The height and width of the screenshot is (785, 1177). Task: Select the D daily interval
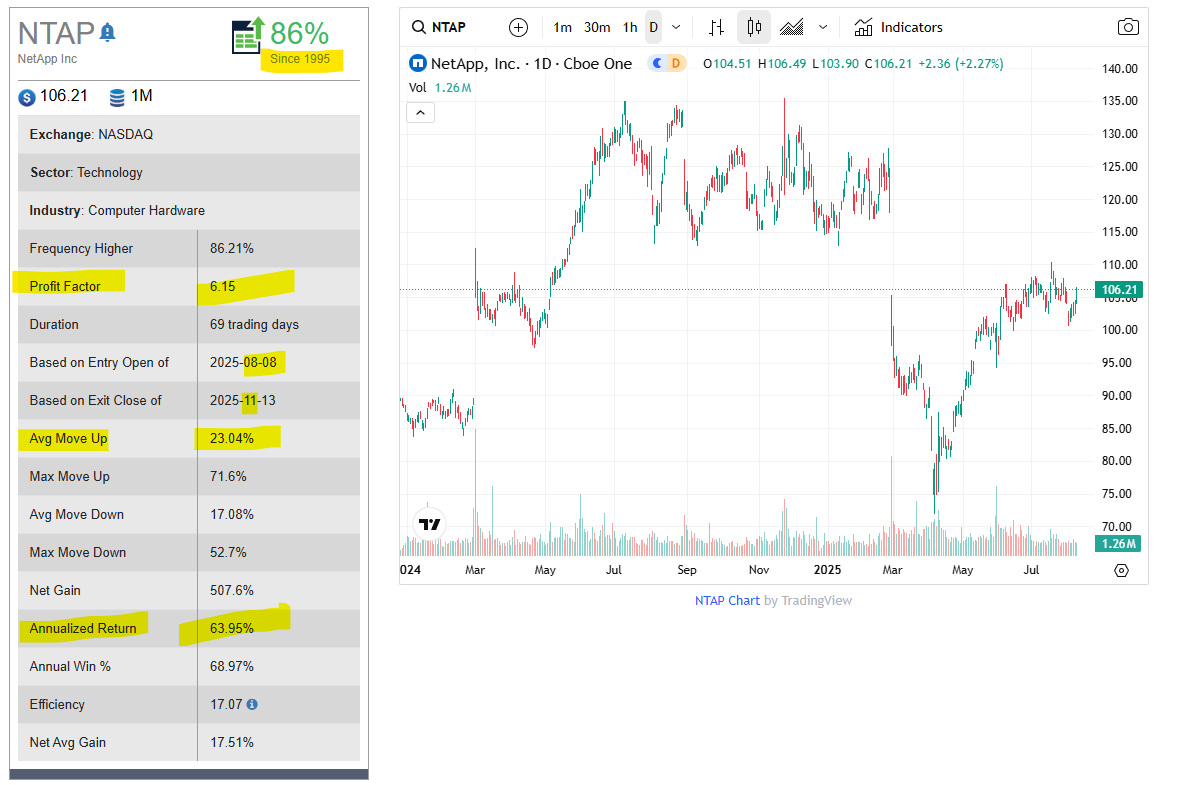654,28
